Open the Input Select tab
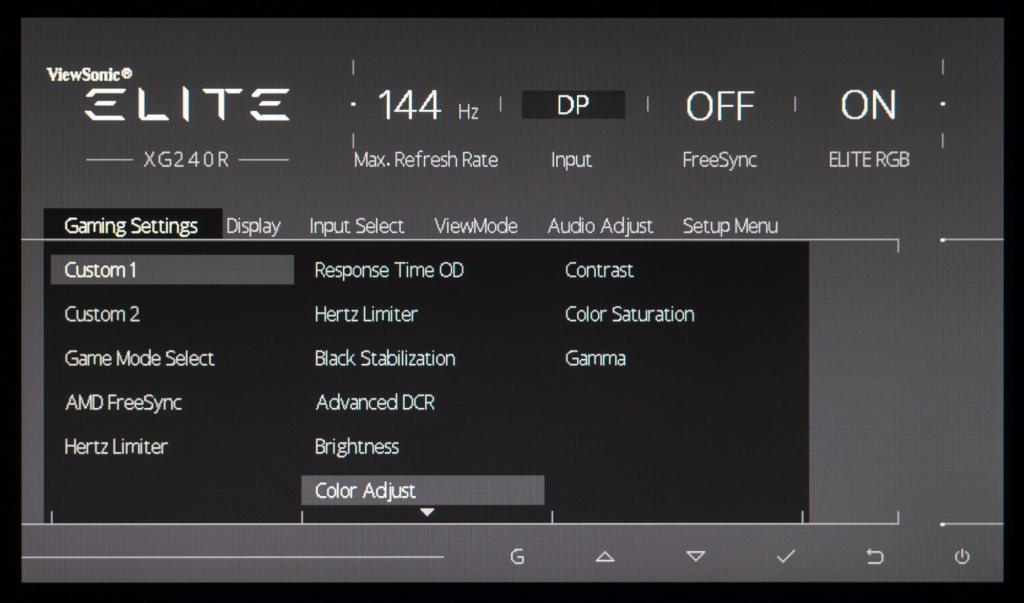 (x=357, y=226)
